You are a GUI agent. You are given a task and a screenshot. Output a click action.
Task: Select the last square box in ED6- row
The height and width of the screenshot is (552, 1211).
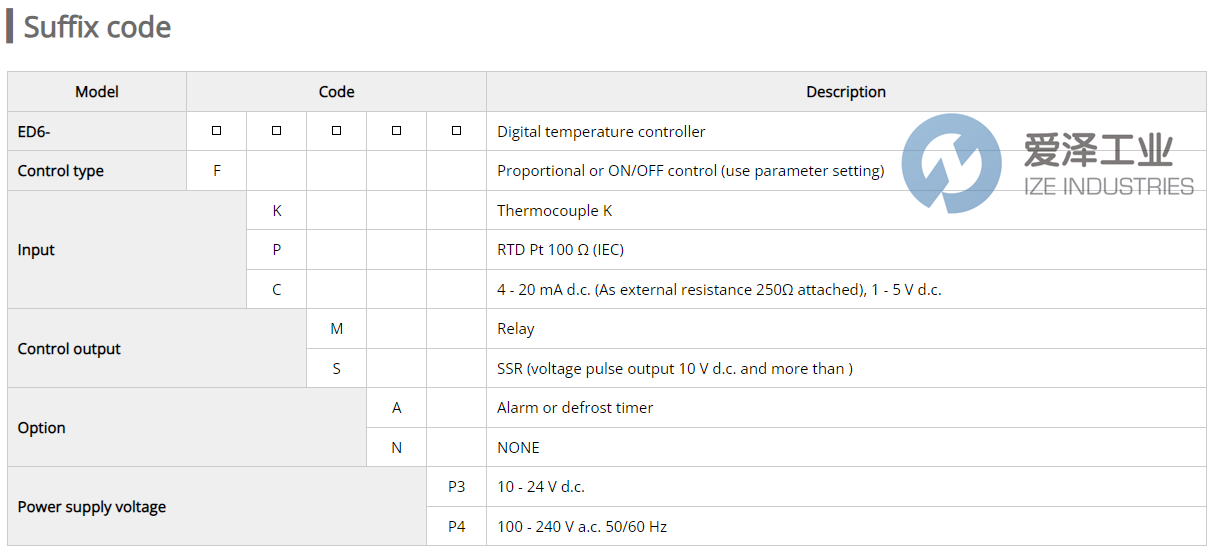(x=456, y=131)
